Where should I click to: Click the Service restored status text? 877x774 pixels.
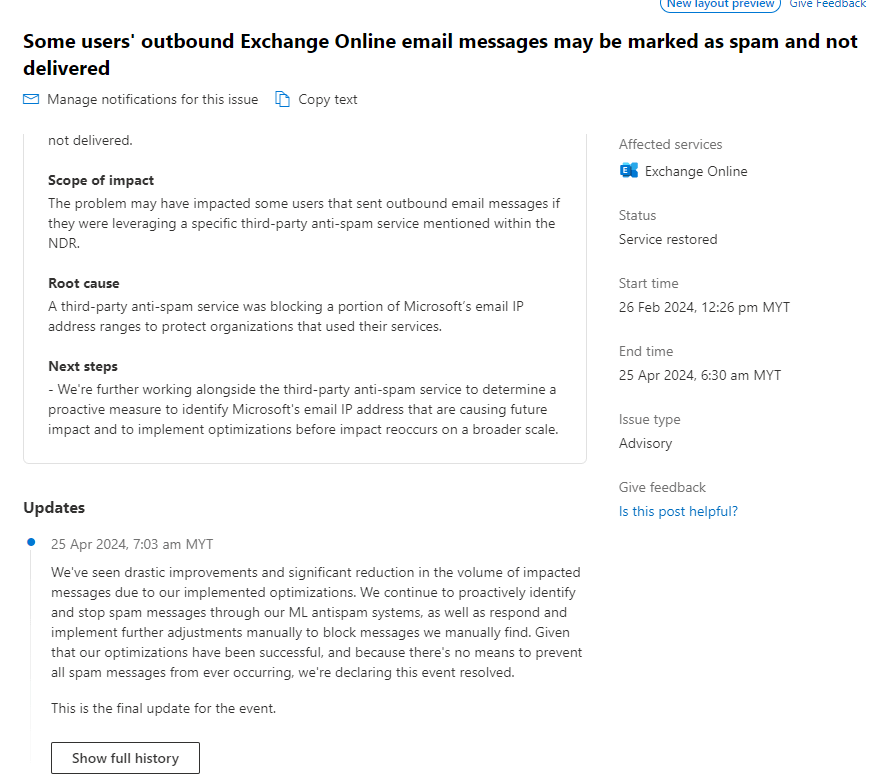(x=668, y=239)
